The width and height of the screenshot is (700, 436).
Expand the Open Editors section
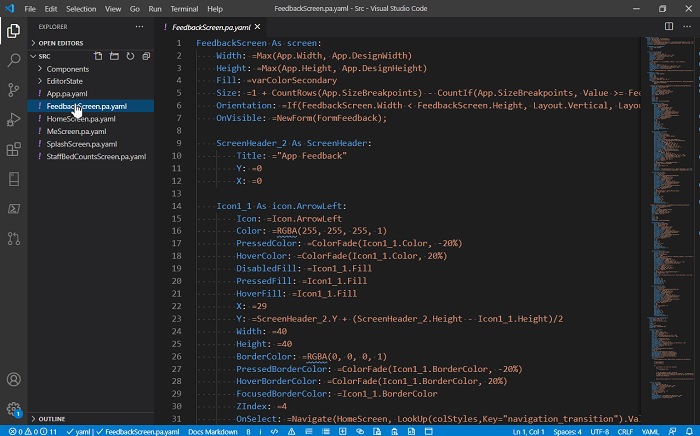(x=60, y=43)
